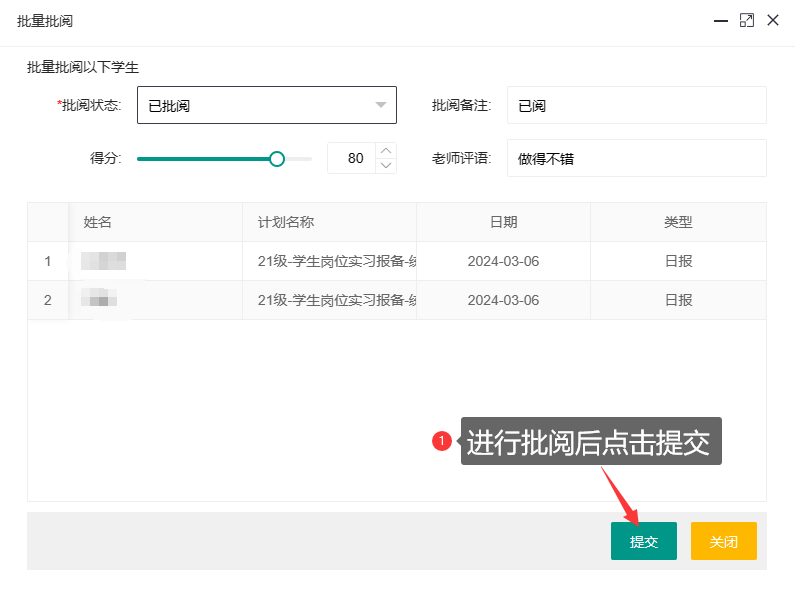Image resolution: width=795 pixels, height=601 pixels.
Task: Click the 得分 slider handle
Action: pos(277,158)
